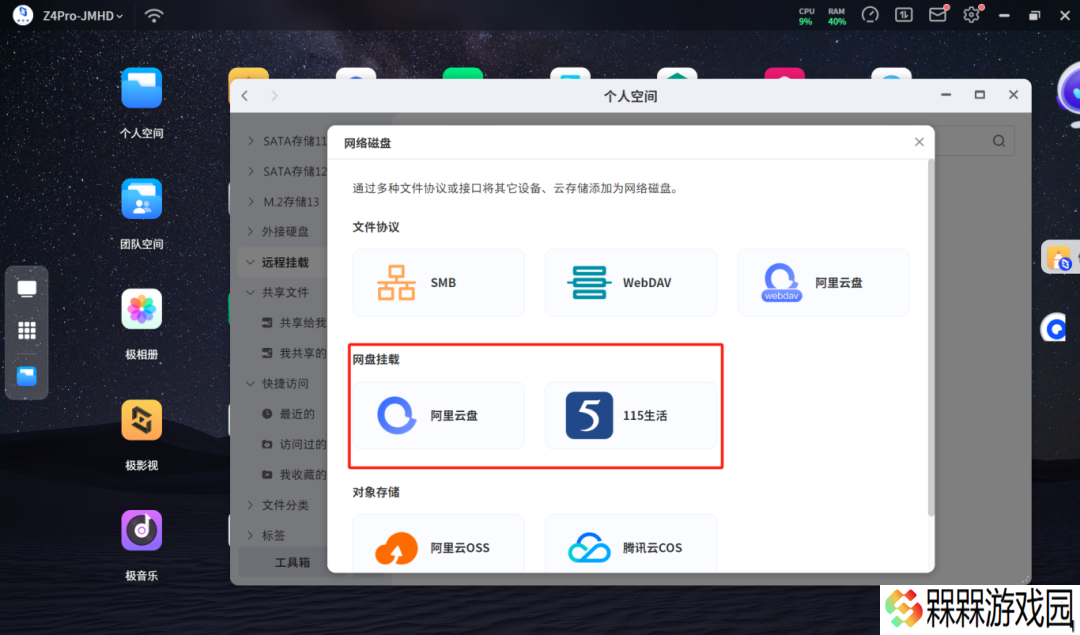This screenshot has height=635, width=1080.
Task: Click the 网盘挂载 section heading
Action: pyautogui.click(x=376, y=360)
